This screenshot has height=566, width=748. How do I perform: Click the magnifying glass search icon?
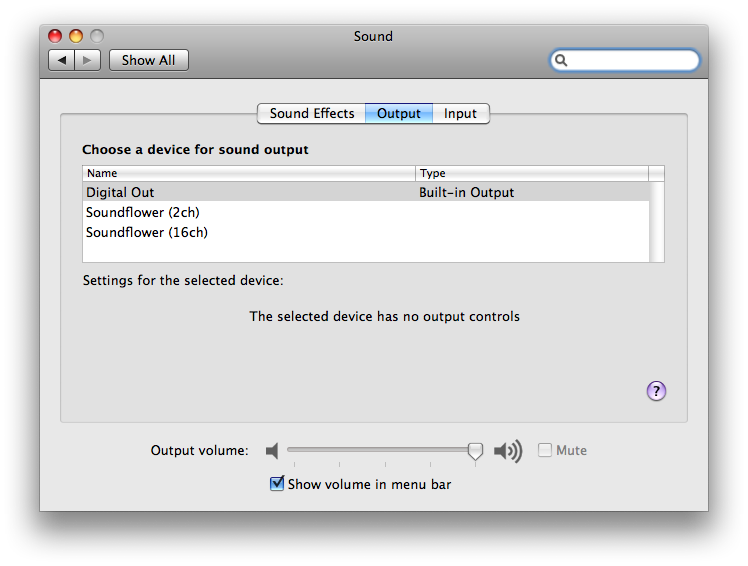coord(561,60)
